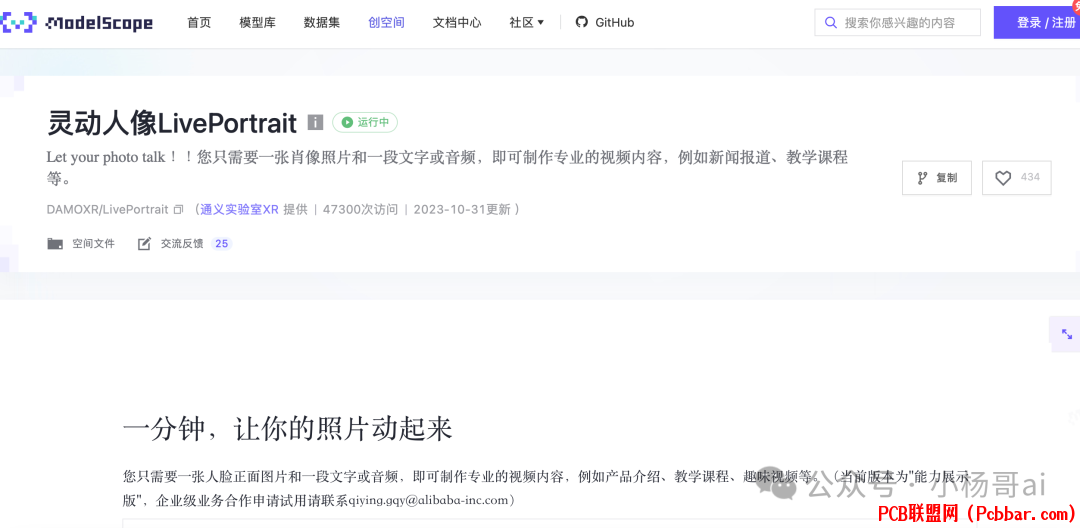Click the 434 likes count
This screenshot has height=528, width=1080.
click(1030, 178)
